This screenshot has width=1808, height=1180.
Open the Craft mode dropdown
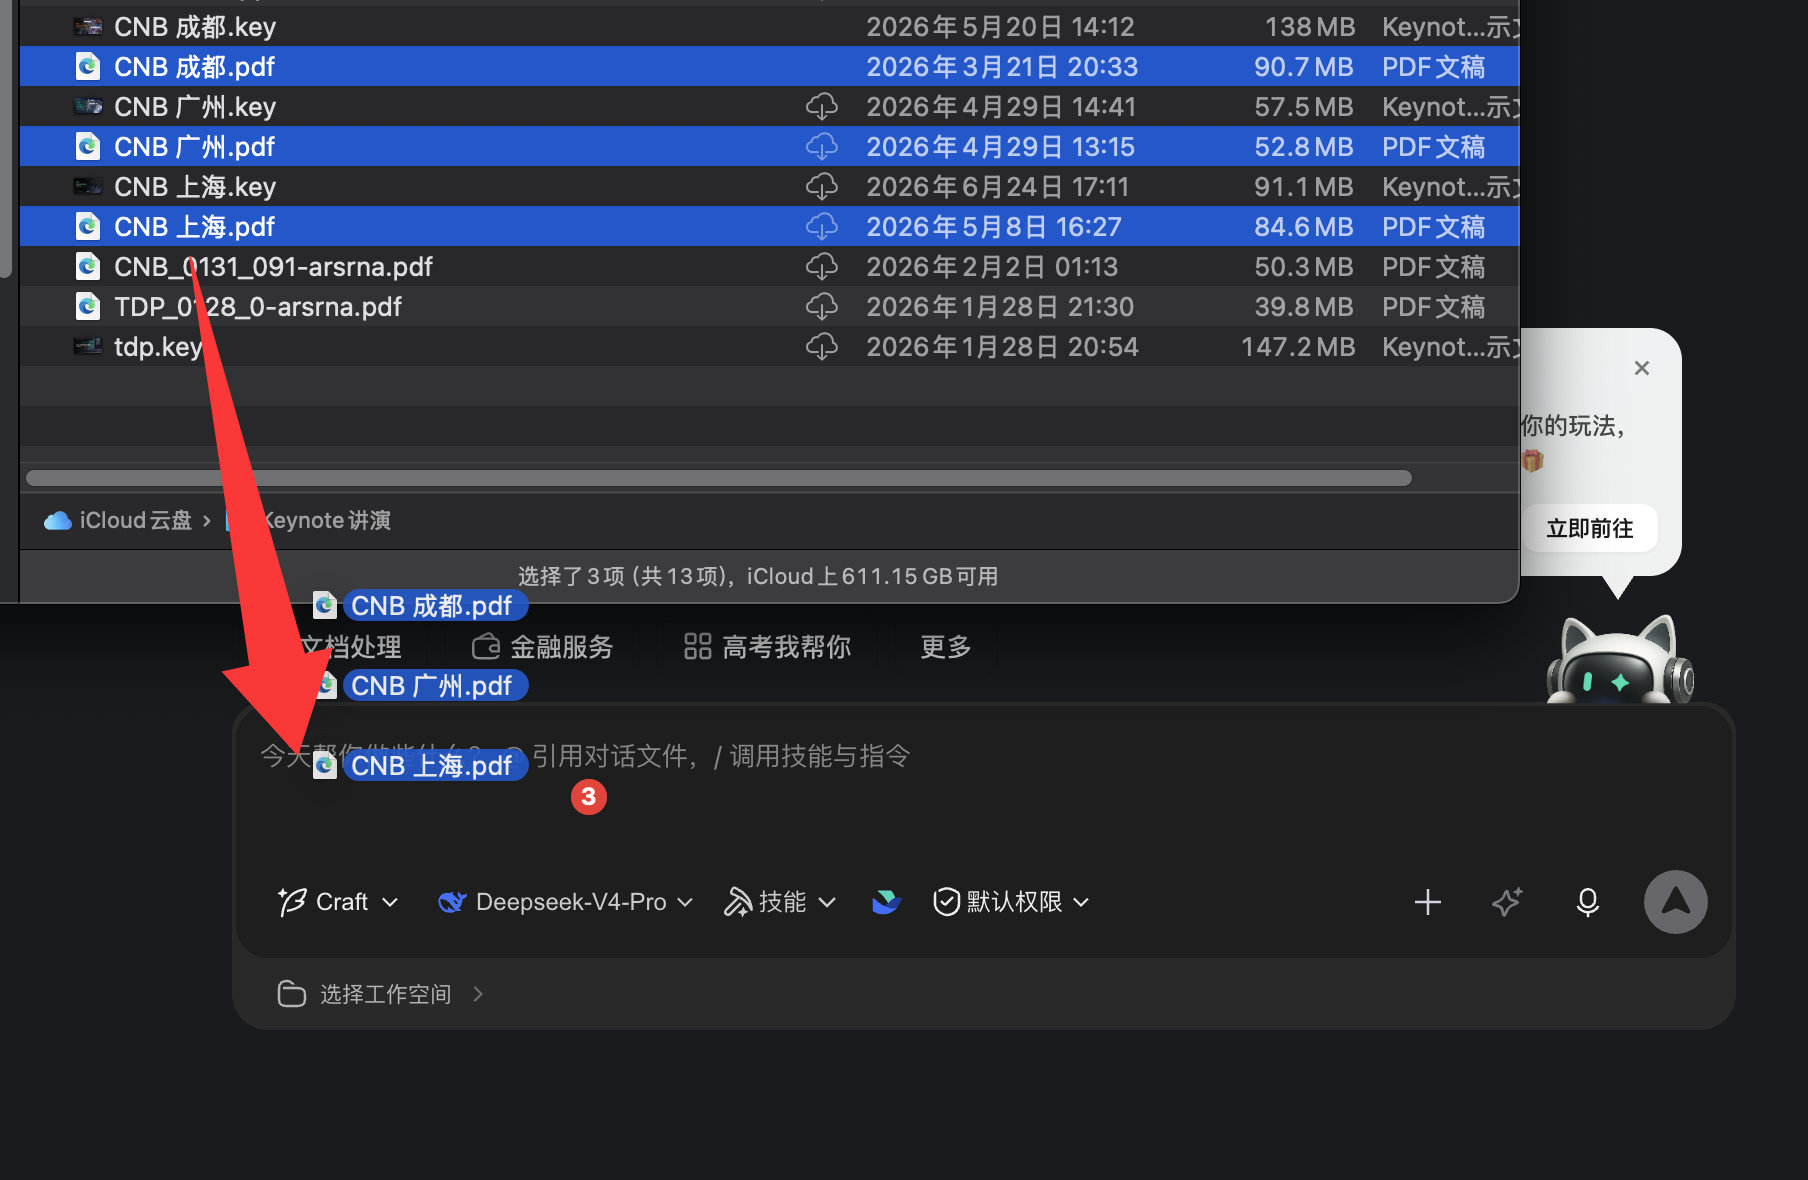338,902
